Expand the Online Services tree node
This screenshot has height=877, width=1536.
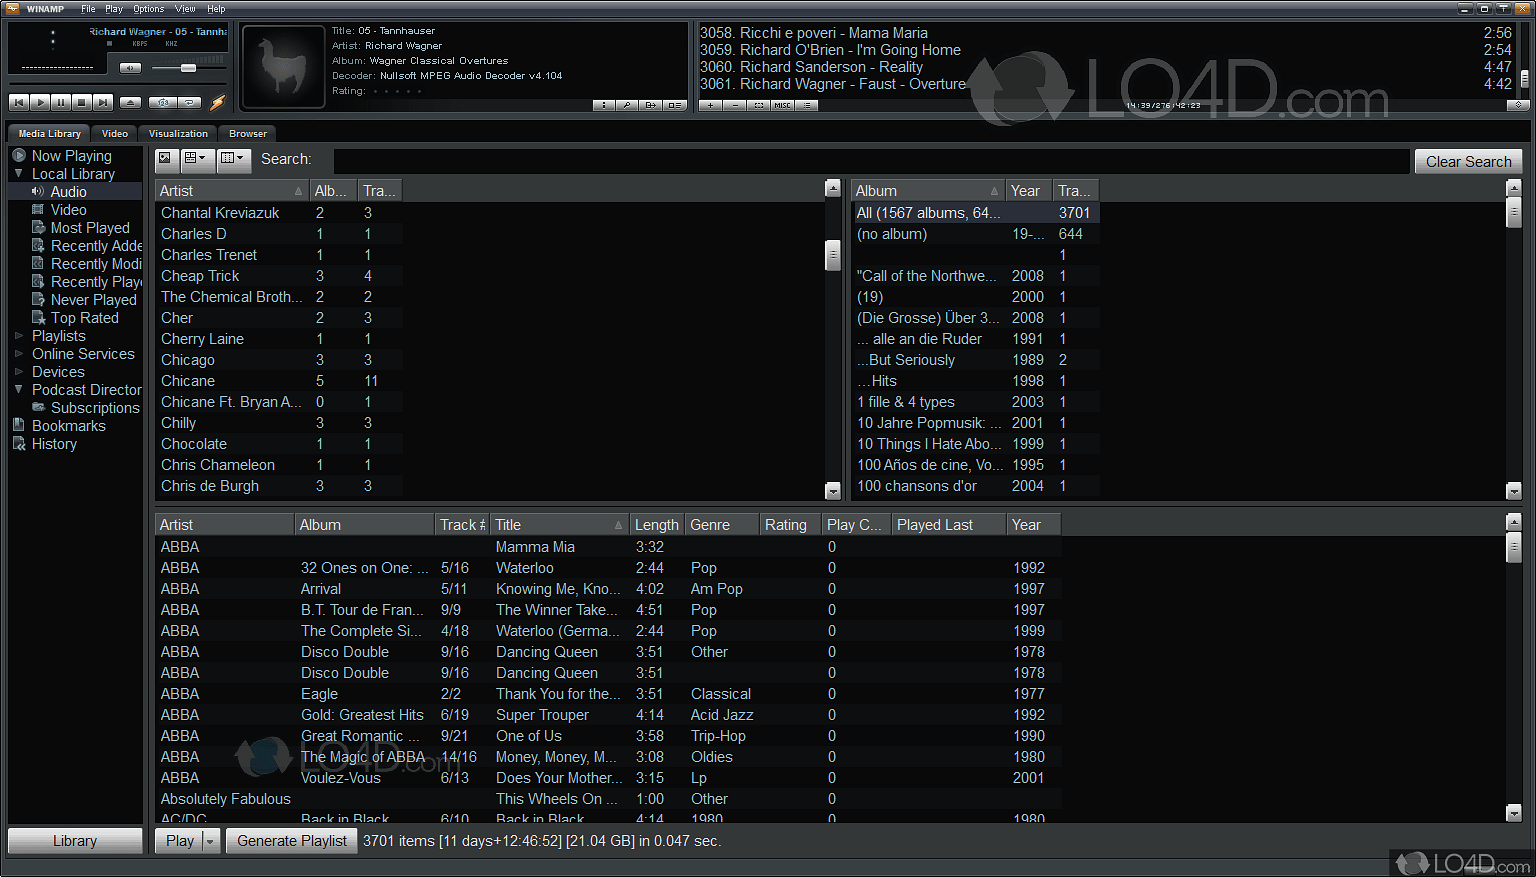coord(18,354)
